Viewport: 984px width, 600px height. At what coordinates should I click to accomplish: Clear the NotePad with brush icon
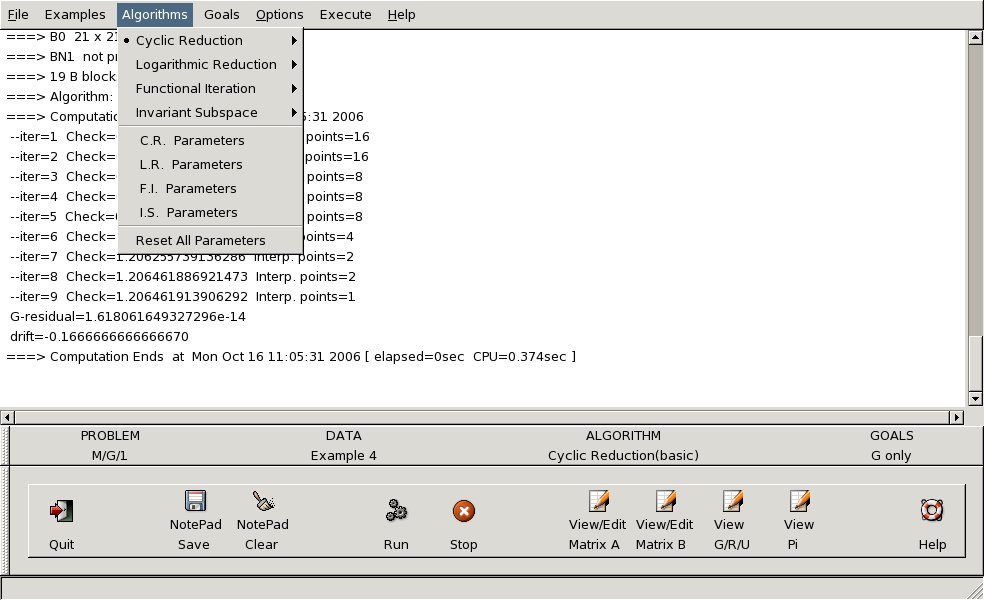point(263,502)
